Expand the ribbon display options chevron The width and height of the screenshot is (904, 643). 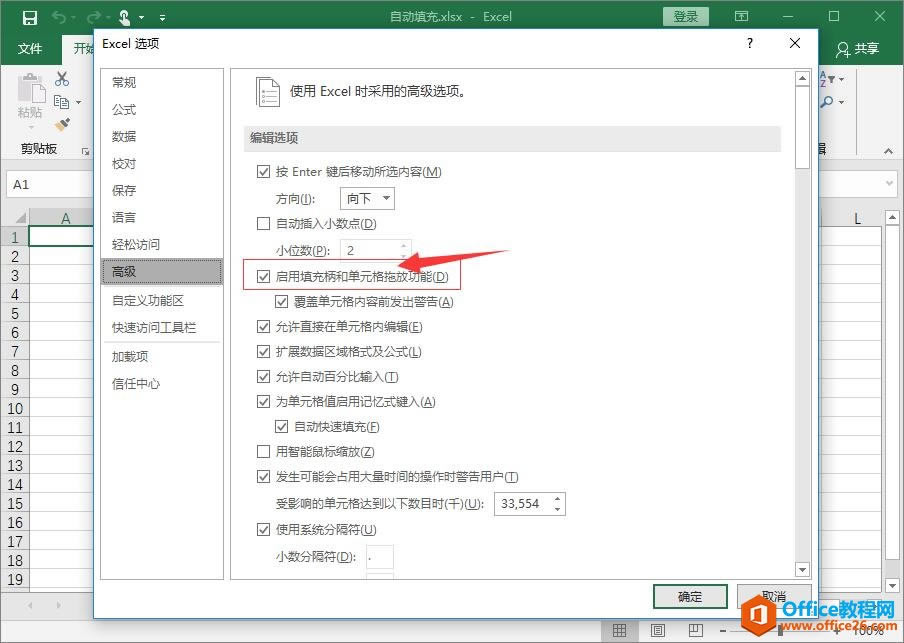pyautogui.click(x=162, y=16)
